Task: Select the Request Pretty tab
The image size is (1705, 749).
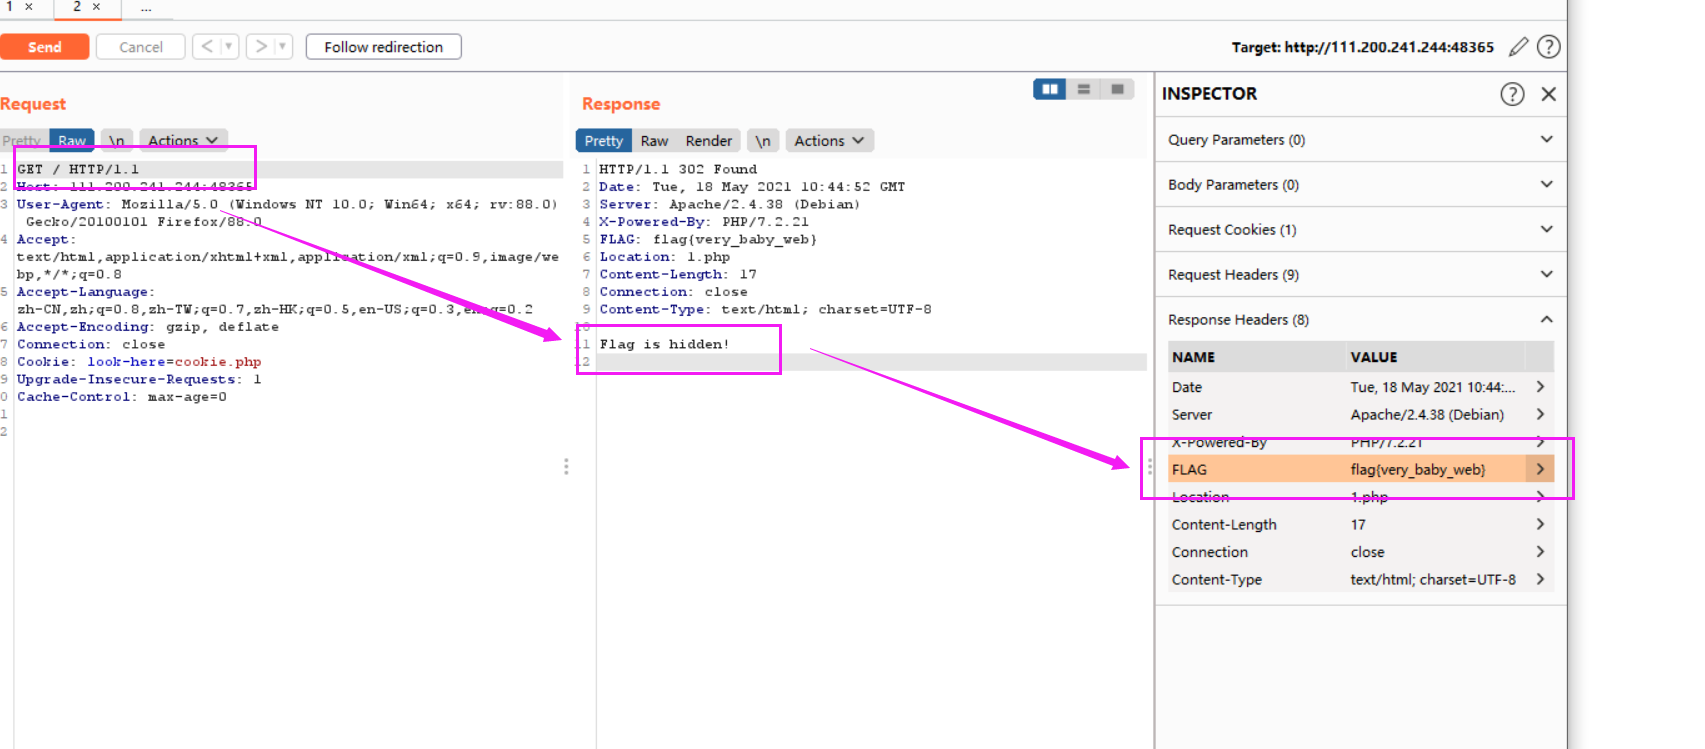Action: (x=22, y=141)
